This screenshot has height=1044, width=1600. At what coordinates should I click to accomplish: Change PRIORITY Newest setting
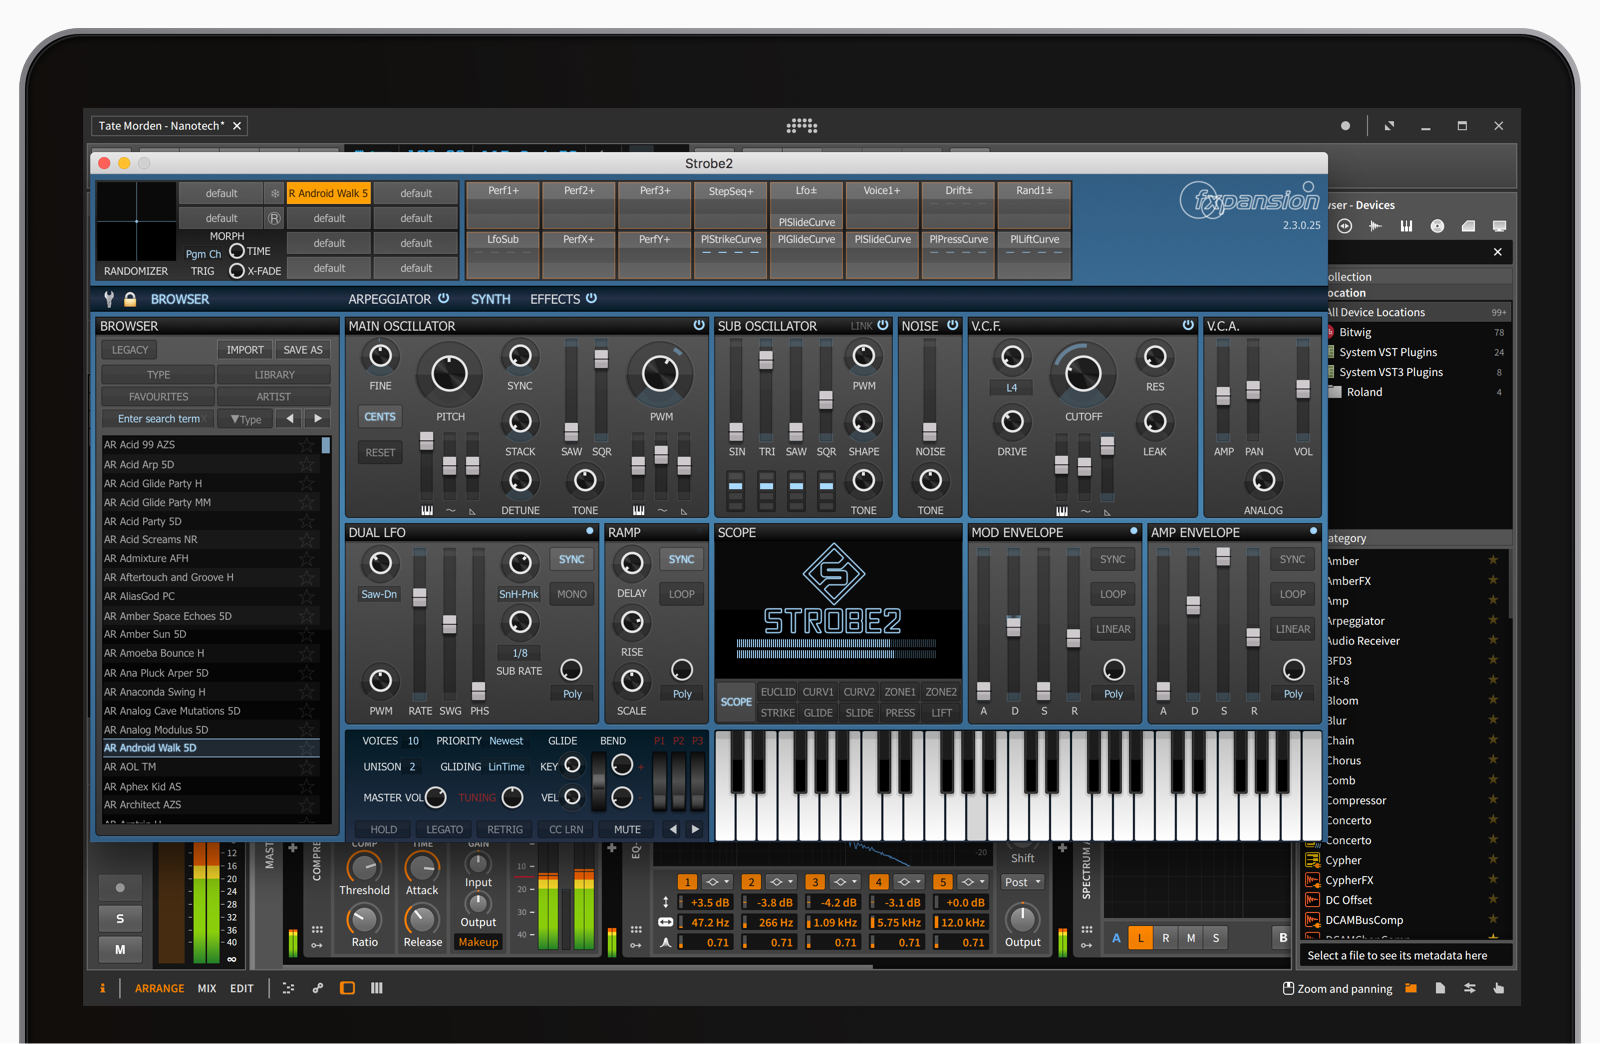pyautogui.click(x=506, y=741)
